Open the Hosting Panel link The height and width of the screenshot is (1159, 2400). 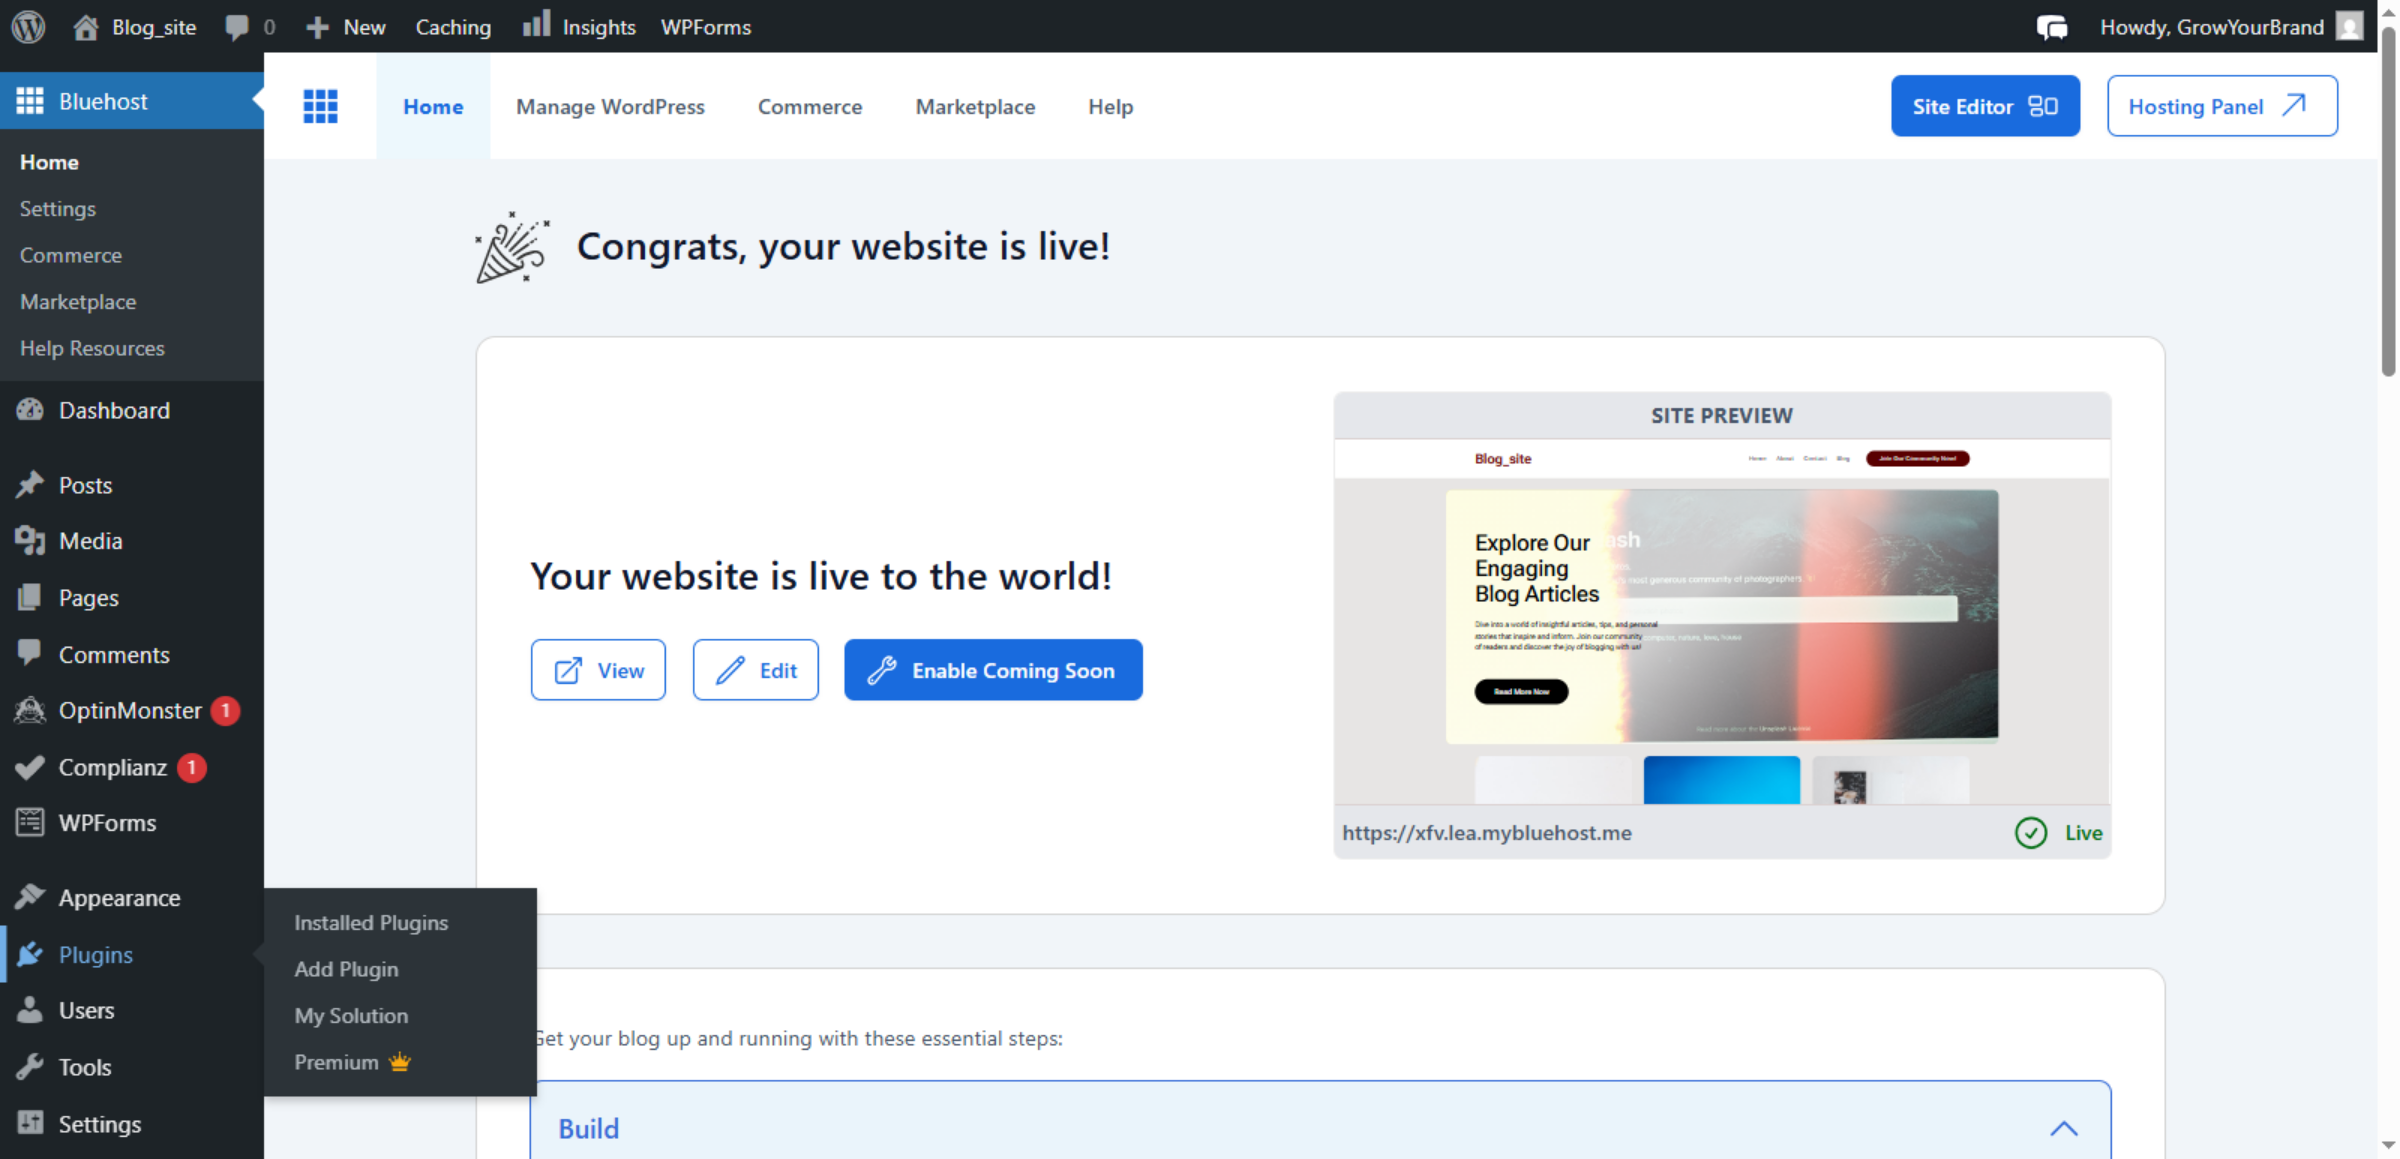click(2221, 106)
